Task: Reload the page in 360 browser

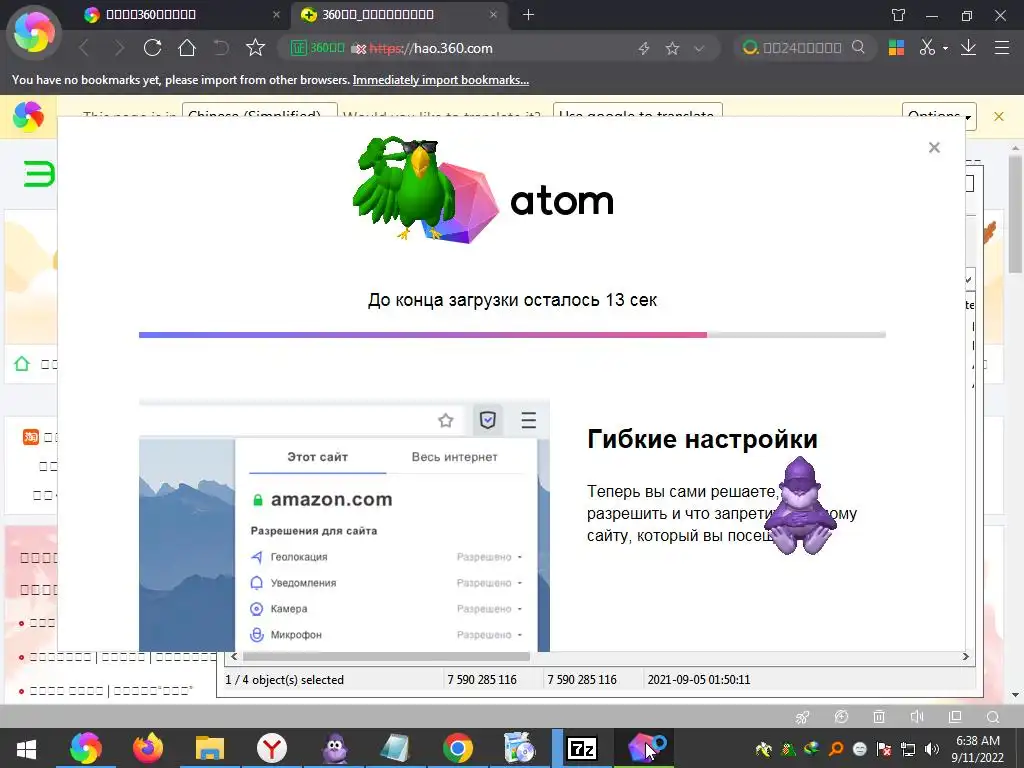Action: (152, 48)
